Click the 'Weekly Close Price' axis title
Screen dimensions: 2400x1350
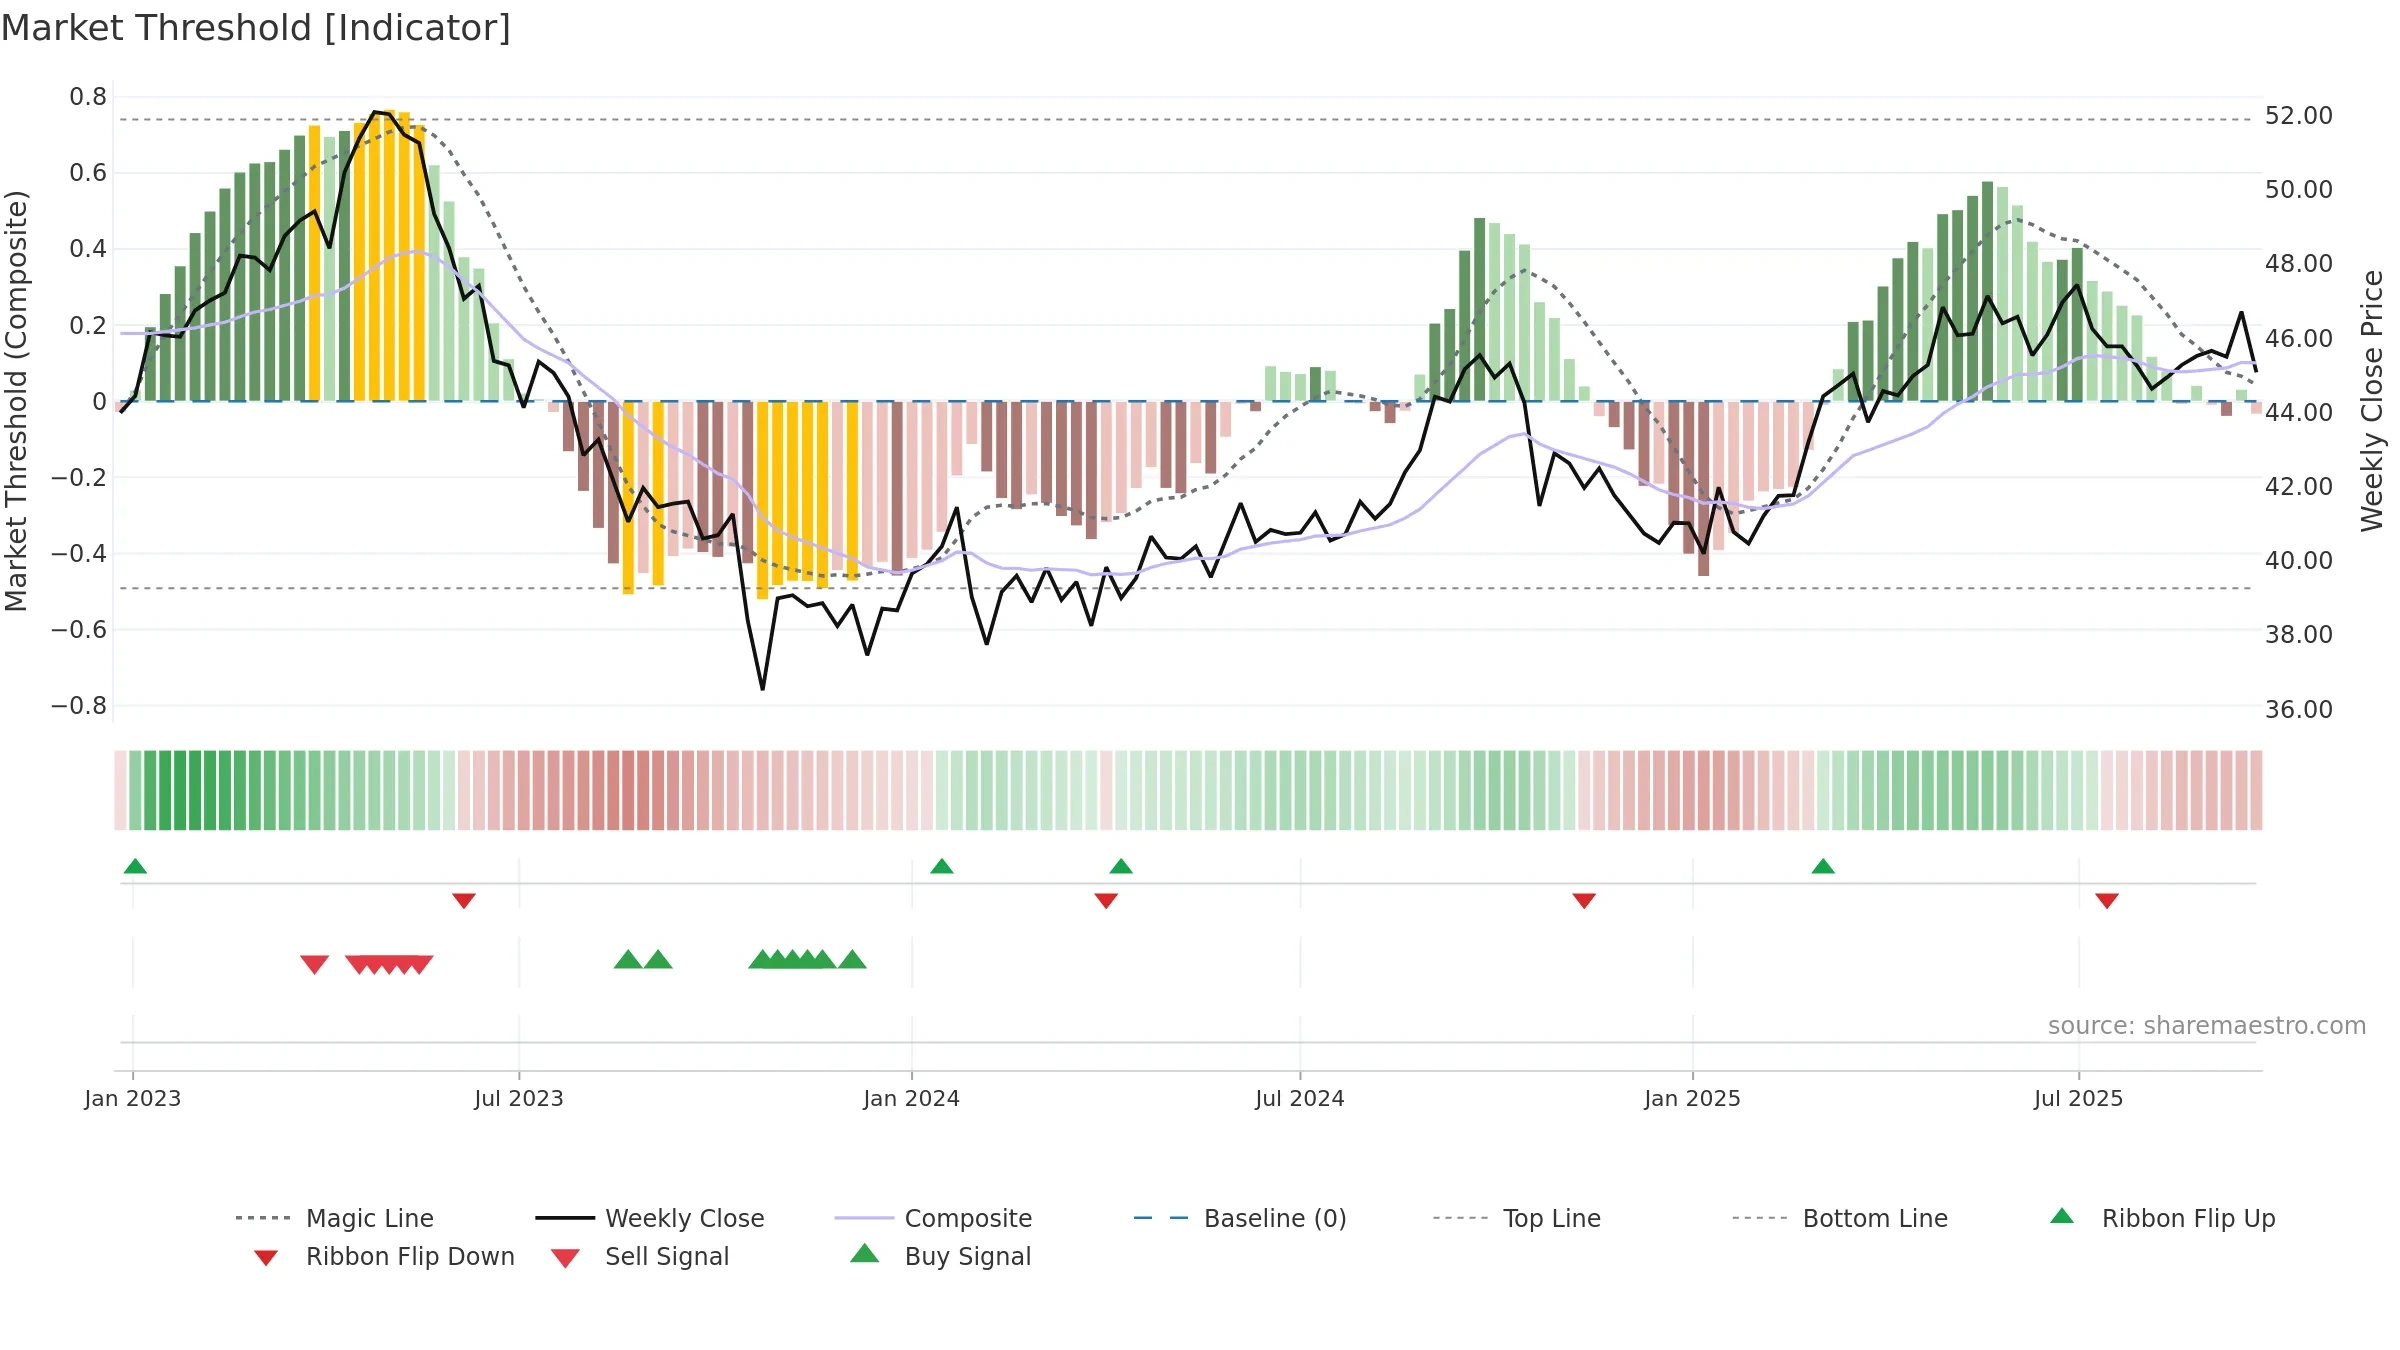(2372, 401)
